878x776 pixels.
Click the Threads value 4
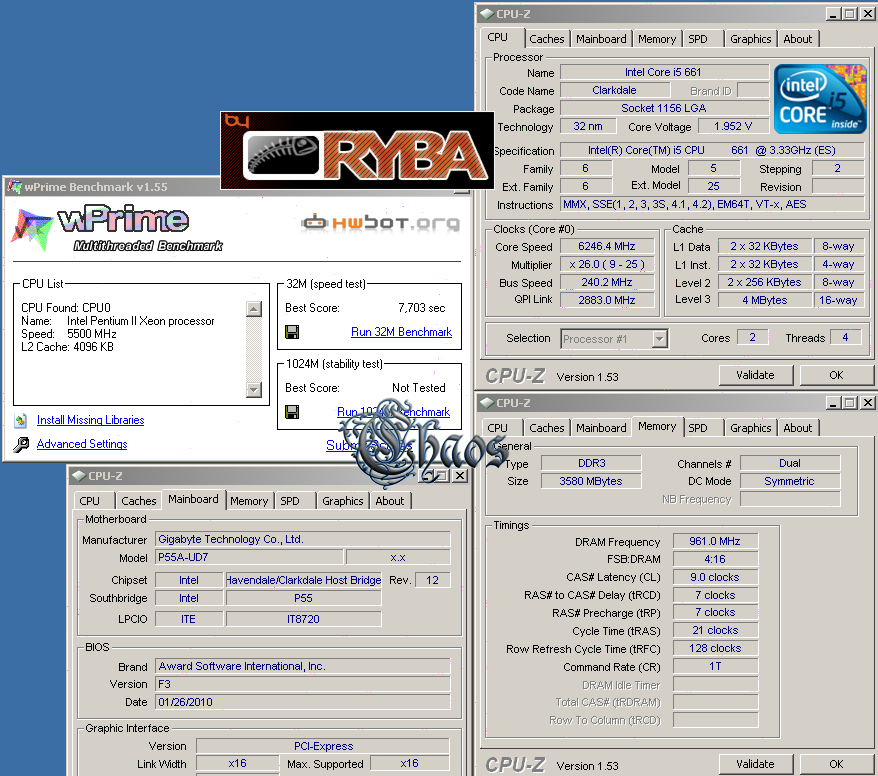(x=846, y=338)
